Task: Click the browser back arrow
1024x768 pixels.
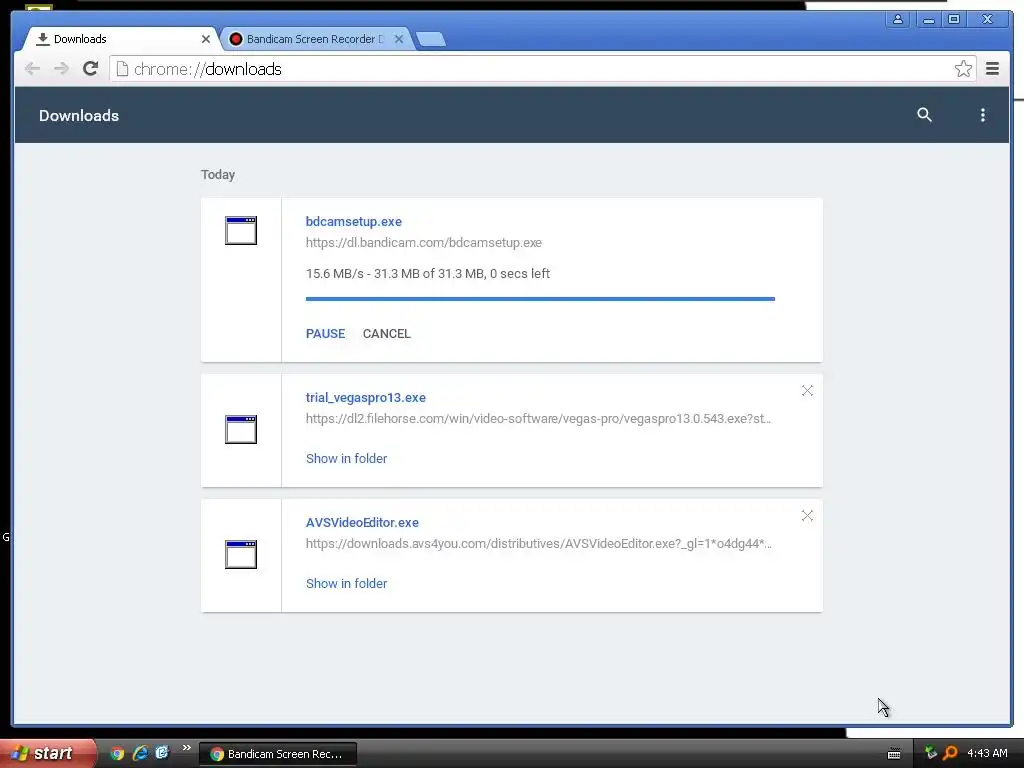Action: 32,69
